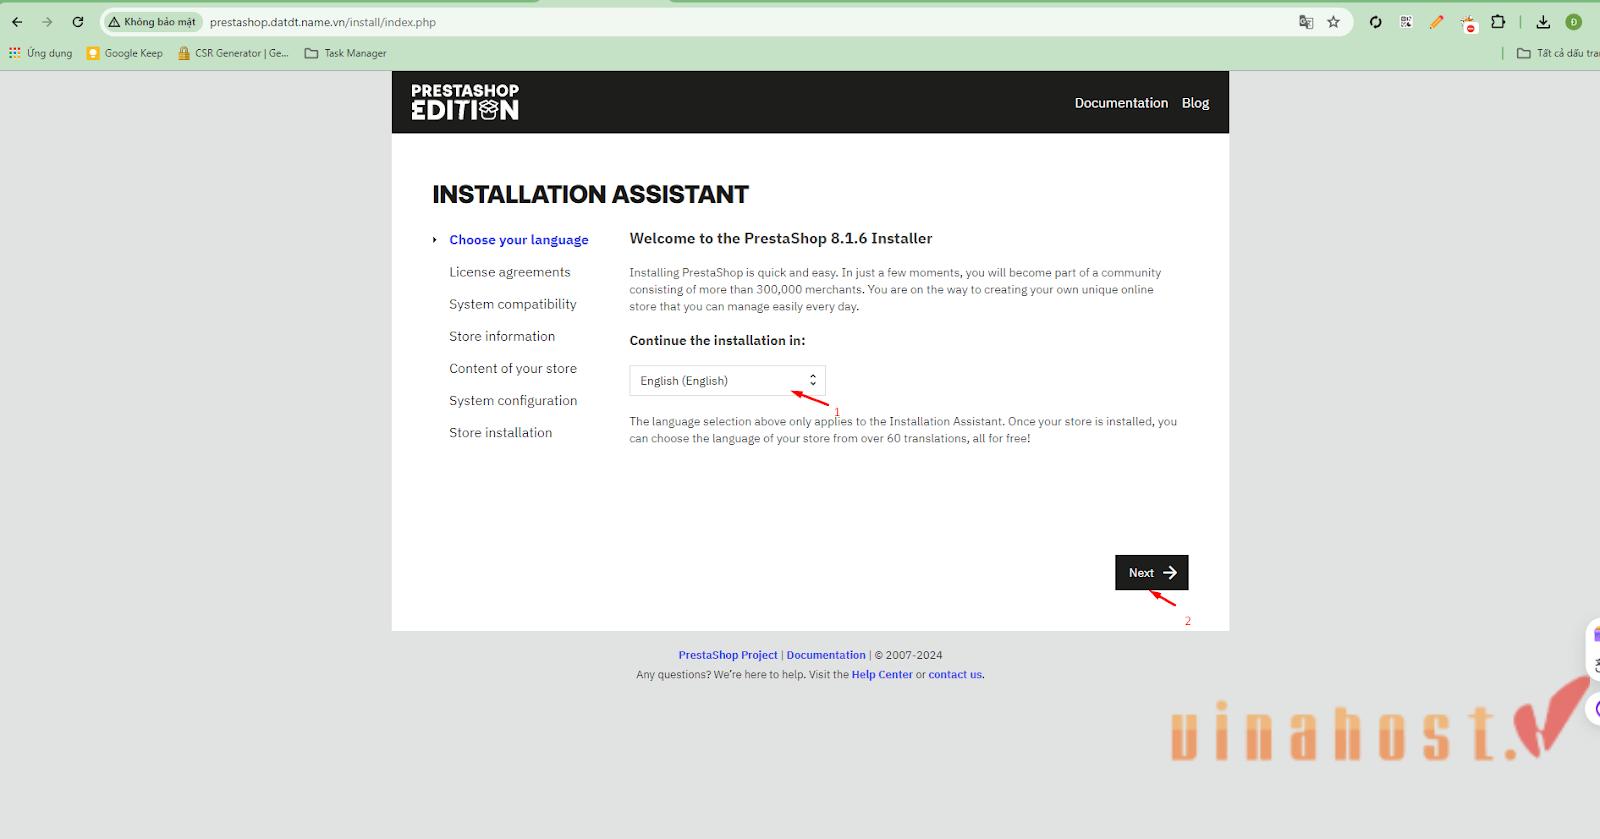The height and width of the screenshot is (839, 1600).
Task: Open the green profile avatar
Action: [1574, 22]
